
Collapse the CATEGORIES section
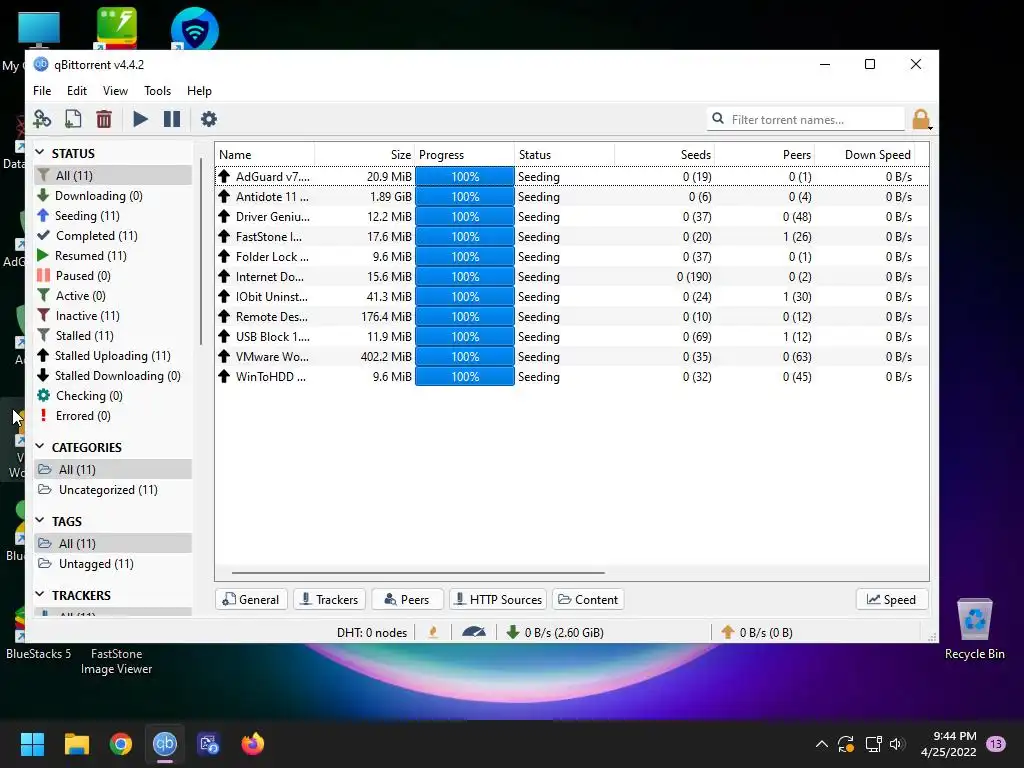pos(40,447)
